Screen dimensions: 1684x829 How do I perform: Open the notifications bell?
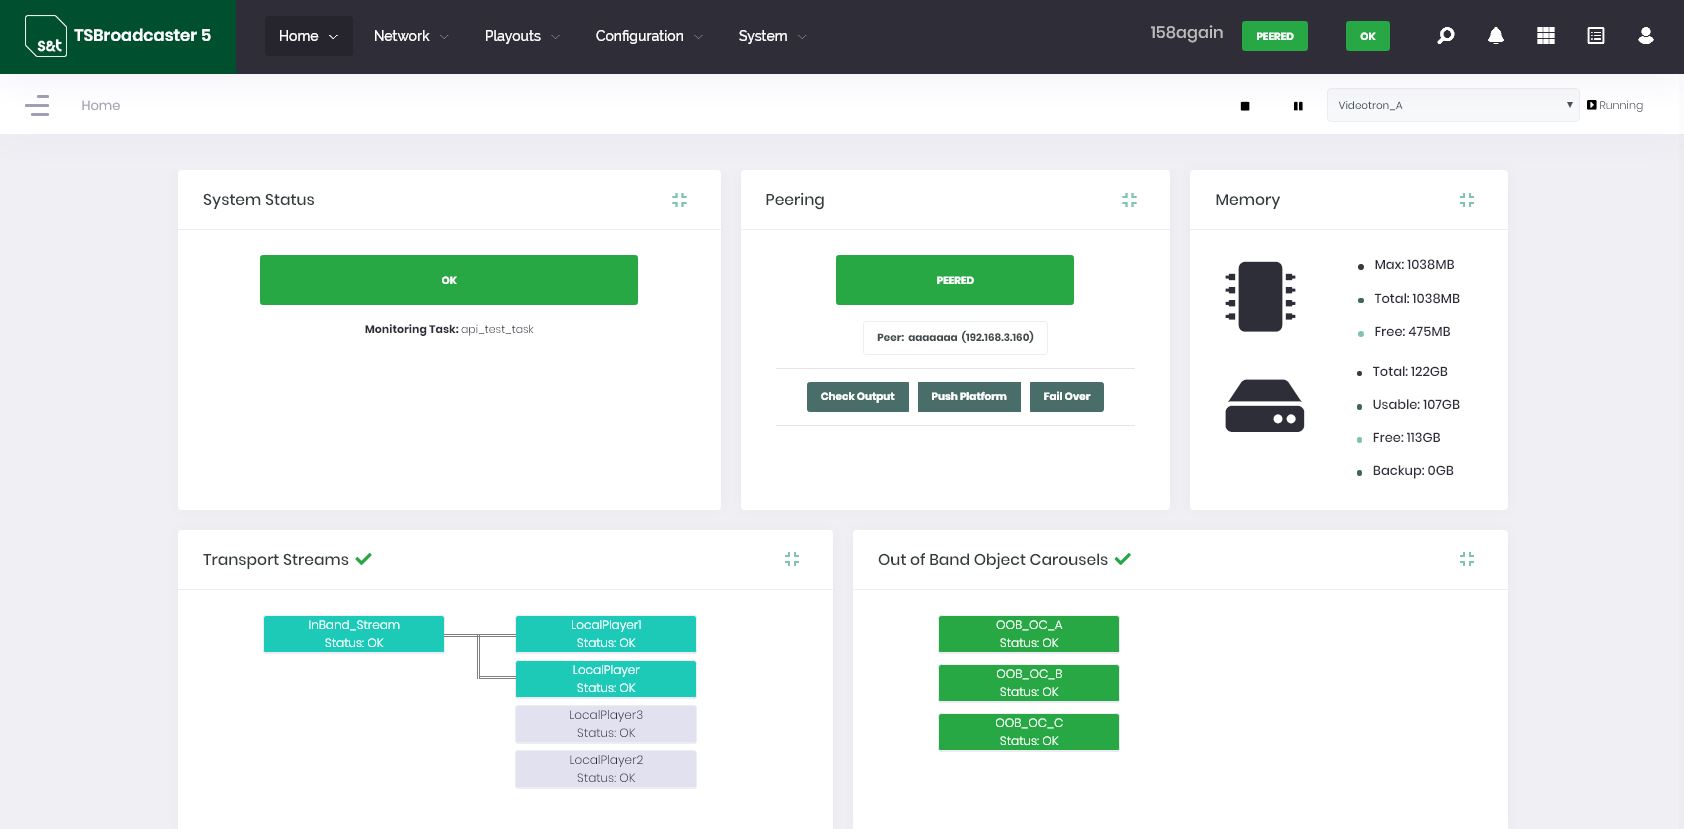pyautogui.click(x=1495, y=36)
